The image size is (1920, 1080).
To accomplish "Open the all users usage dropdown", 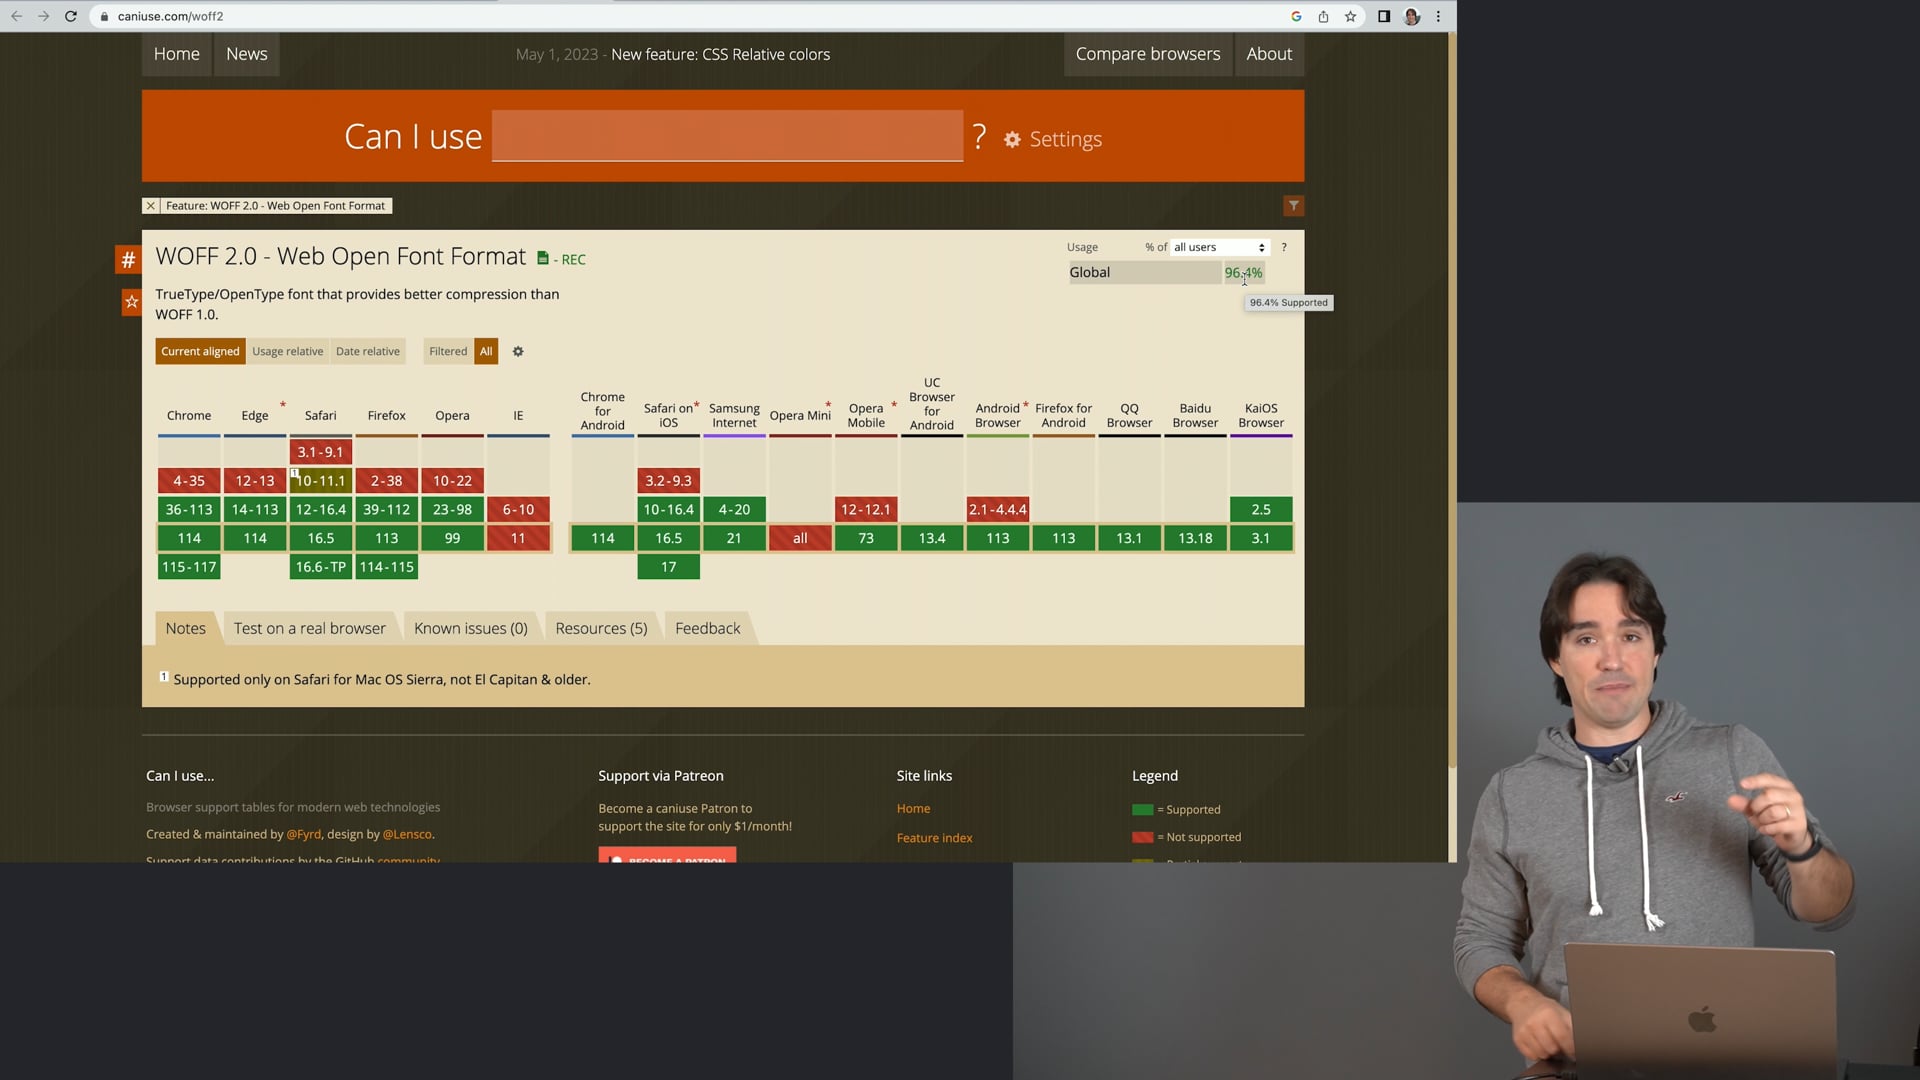I will tap(1219, 247).
